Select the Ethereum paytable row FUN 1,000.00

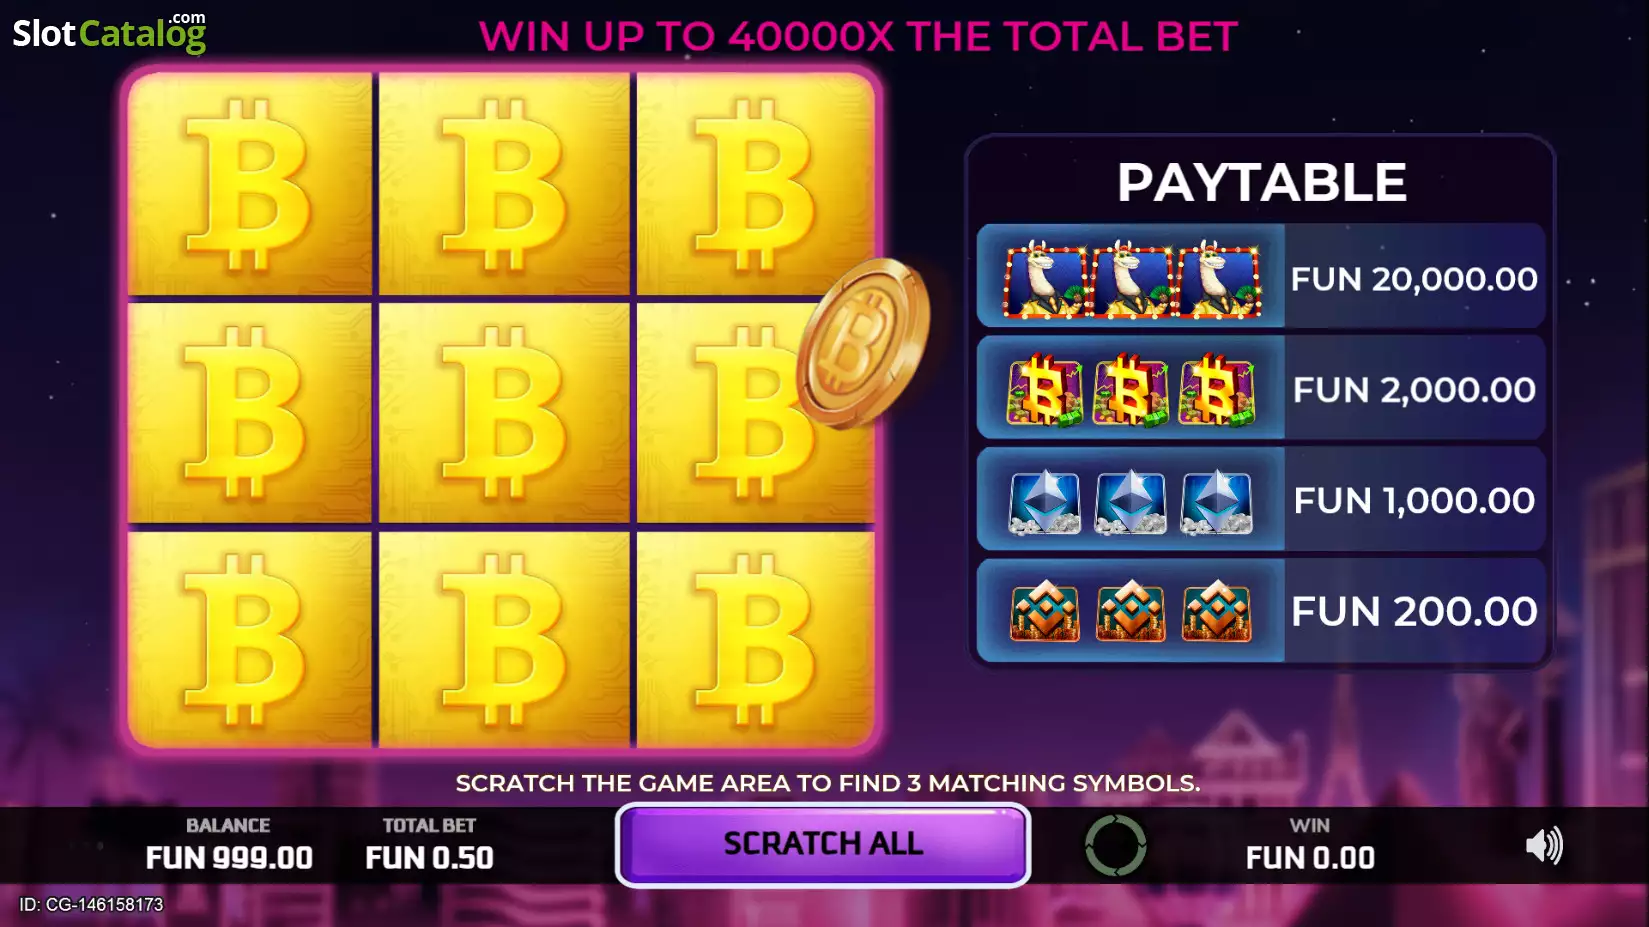tap(1261, 499)
